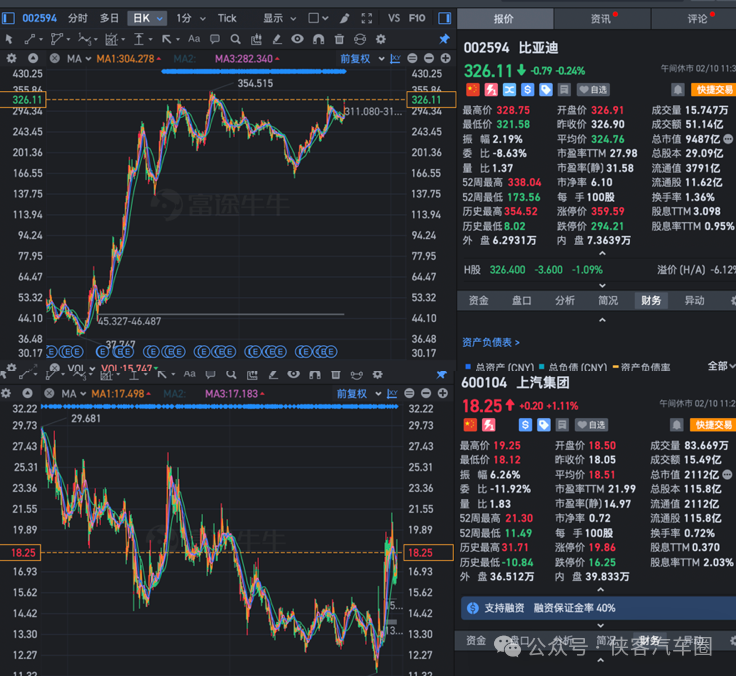Click the magnifier zoom tool in top toolbar
Screen dimensions: 736x676
click(x=236, y=39)
